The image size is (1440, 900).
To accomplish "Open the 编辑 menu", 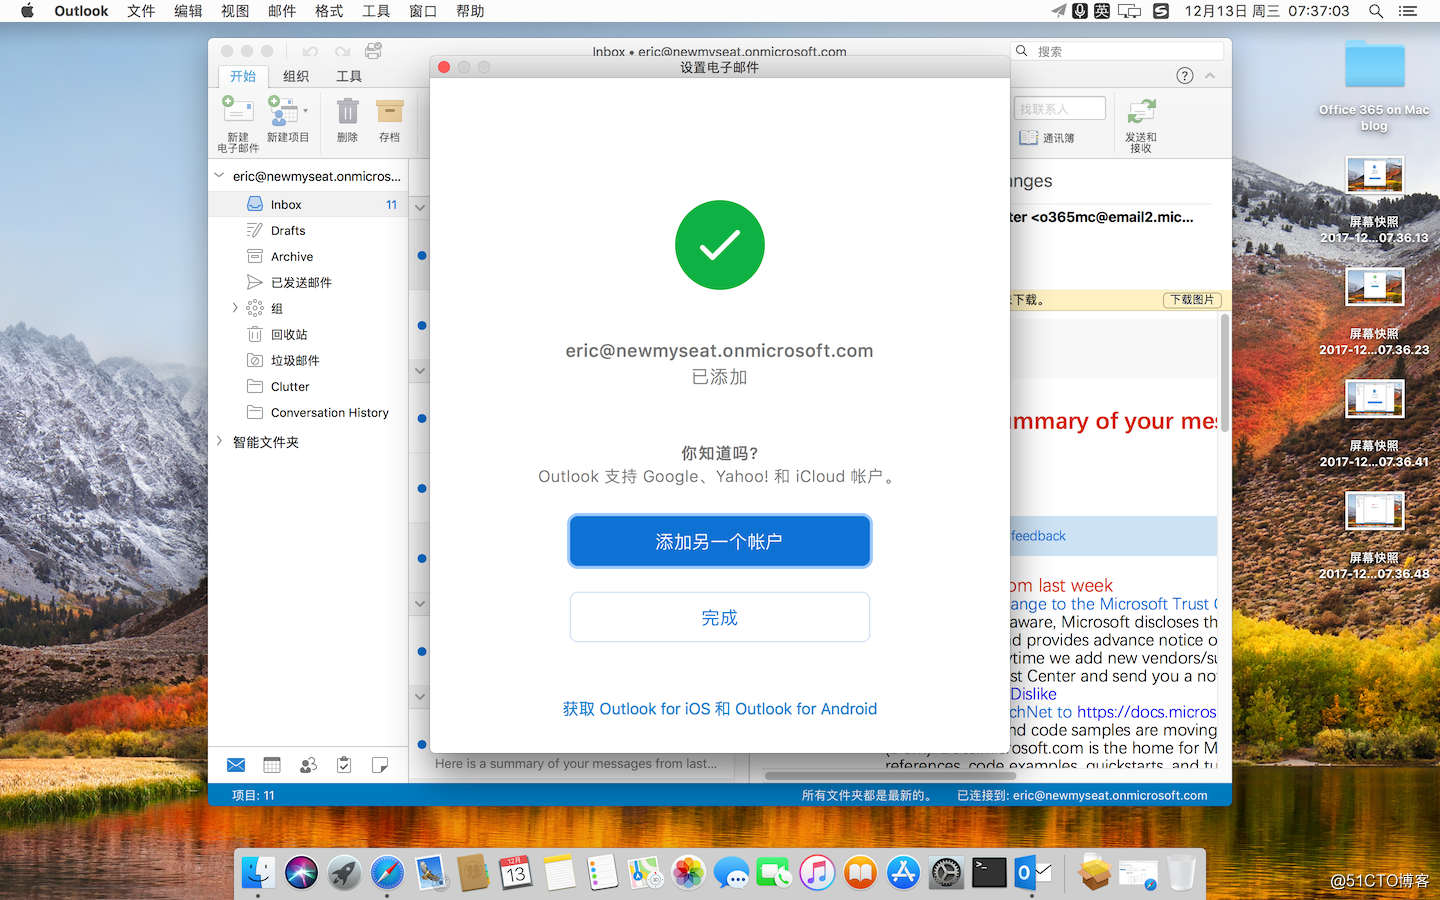I will (188, 11).
